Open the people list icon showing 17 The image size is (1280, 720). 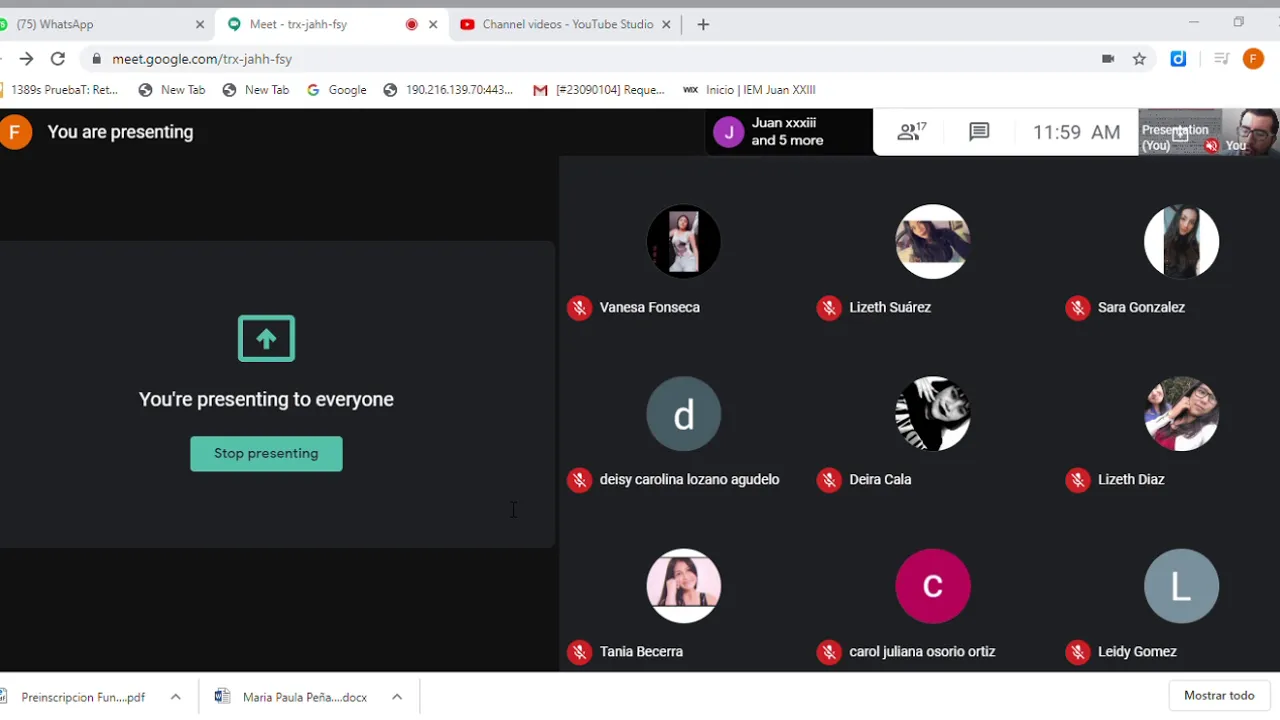tap(911, 131)
